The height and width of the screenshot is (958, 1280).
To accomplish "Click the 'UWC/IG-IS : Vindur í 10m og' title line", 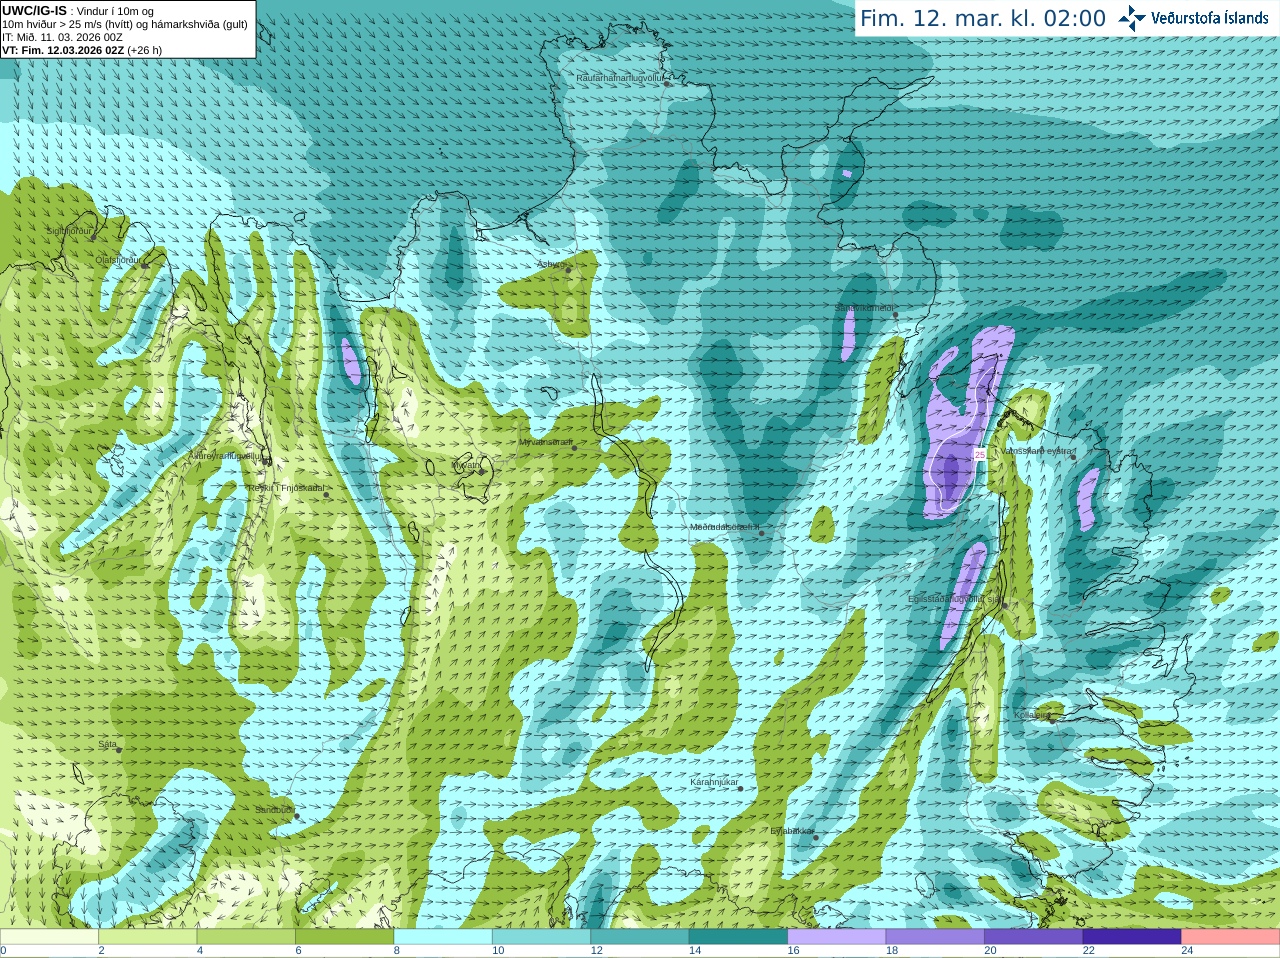I will [x=78, y=11].
